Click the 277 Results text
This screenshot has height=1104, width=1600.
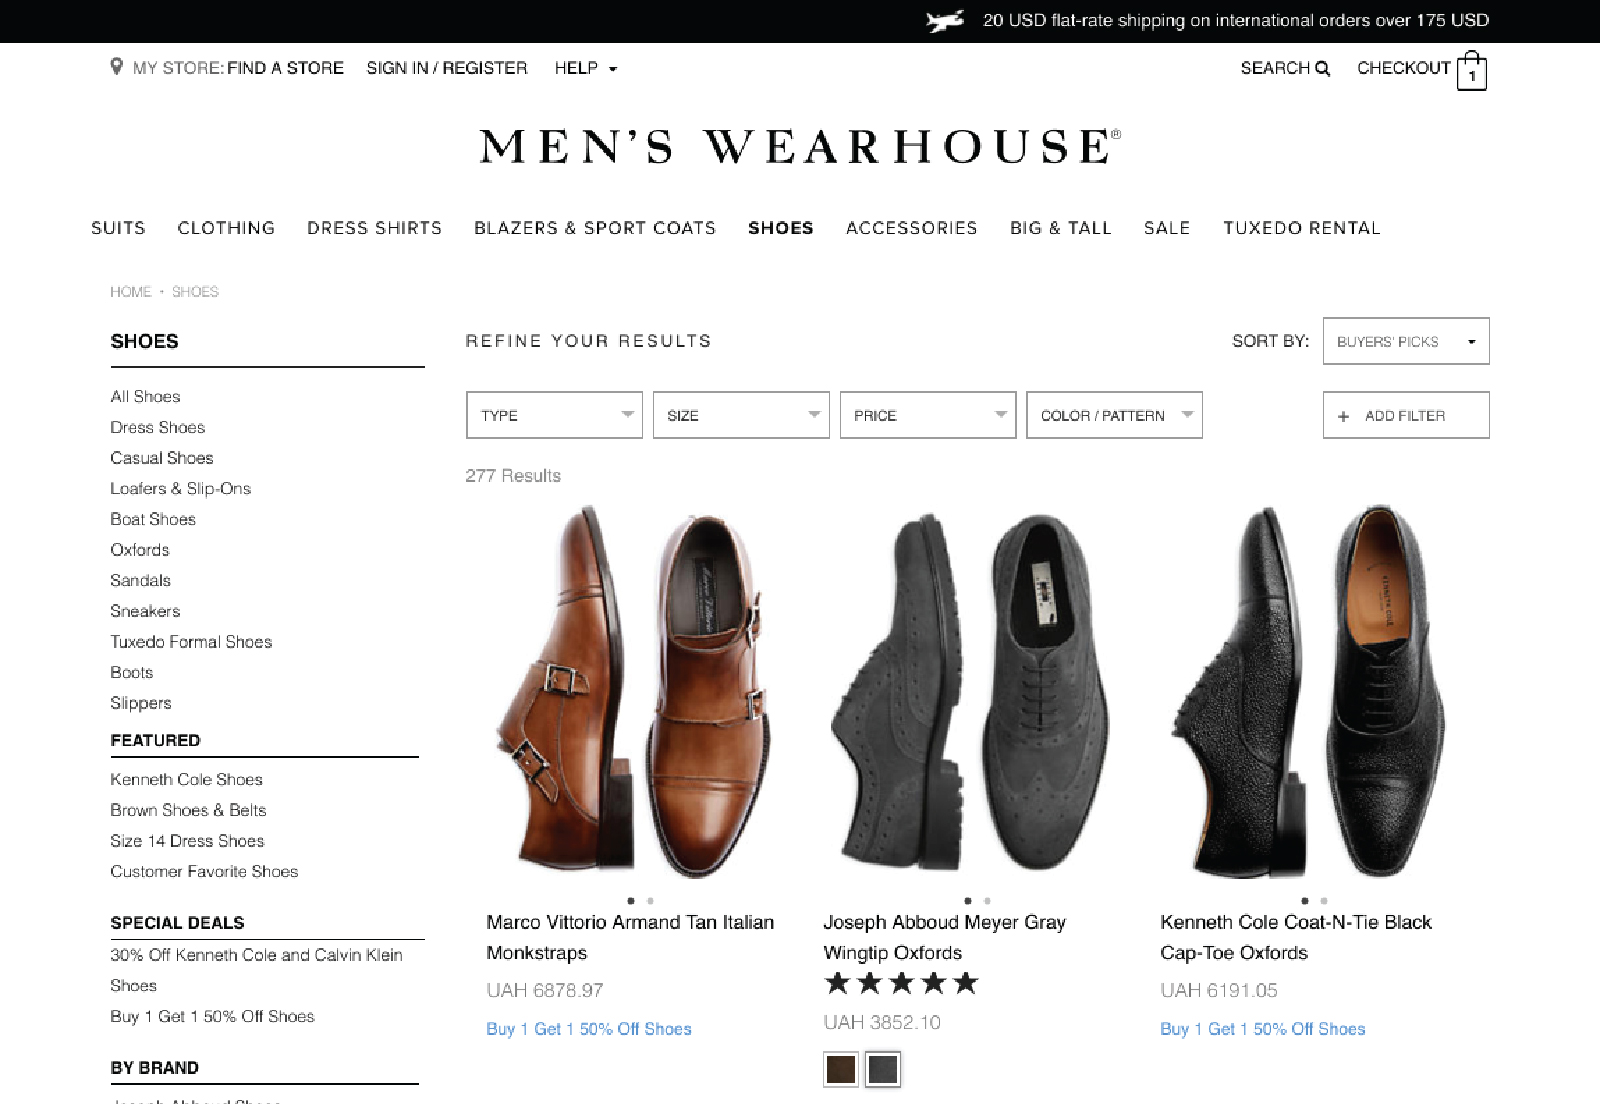(513, 476)
